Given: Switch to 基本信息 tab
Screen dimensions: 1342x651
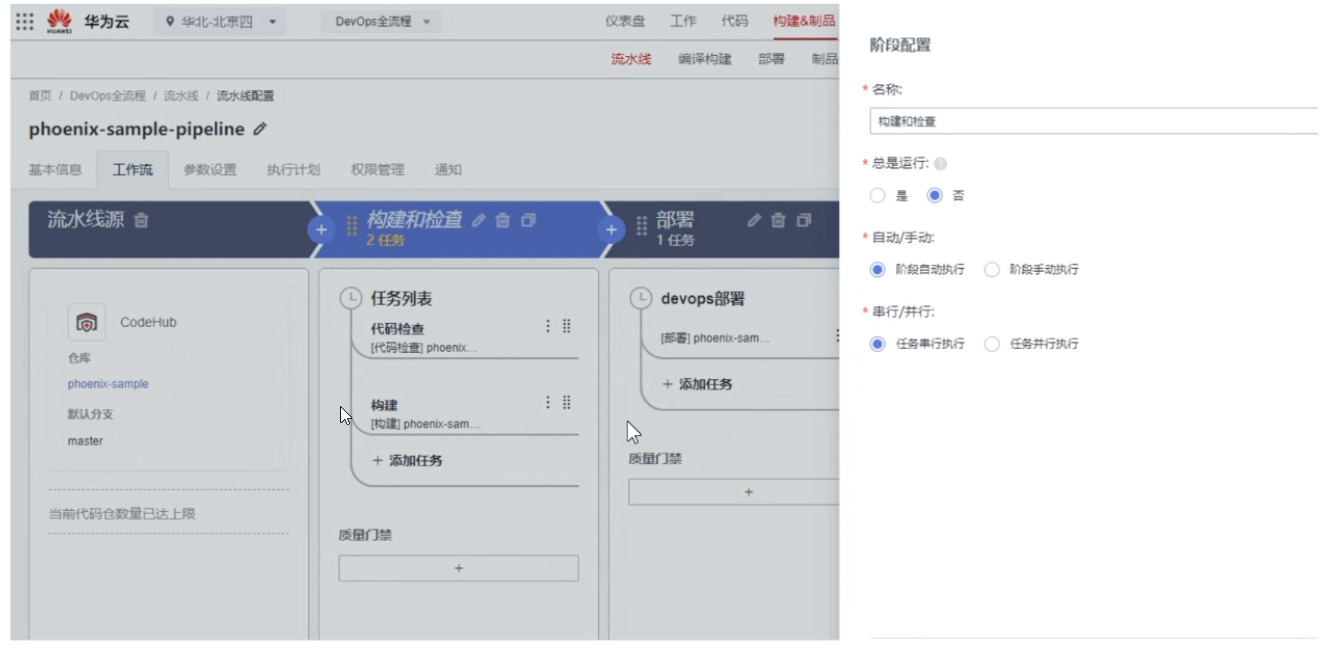Looking at the screenshot, I should click(55, 170).
